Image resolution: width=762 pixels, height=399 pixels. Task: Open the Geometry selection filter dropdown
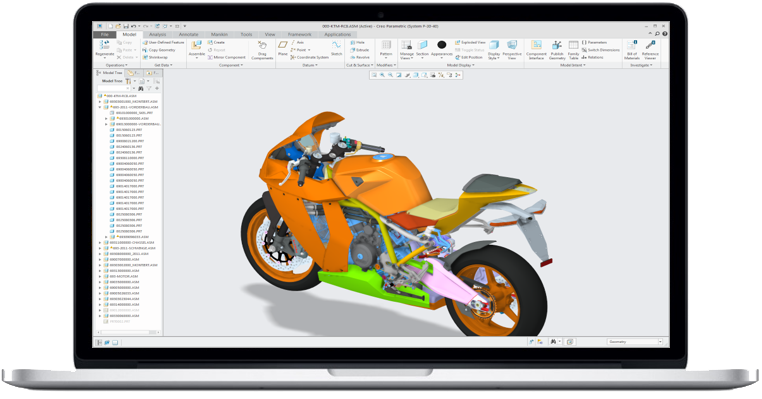point(660,342)
